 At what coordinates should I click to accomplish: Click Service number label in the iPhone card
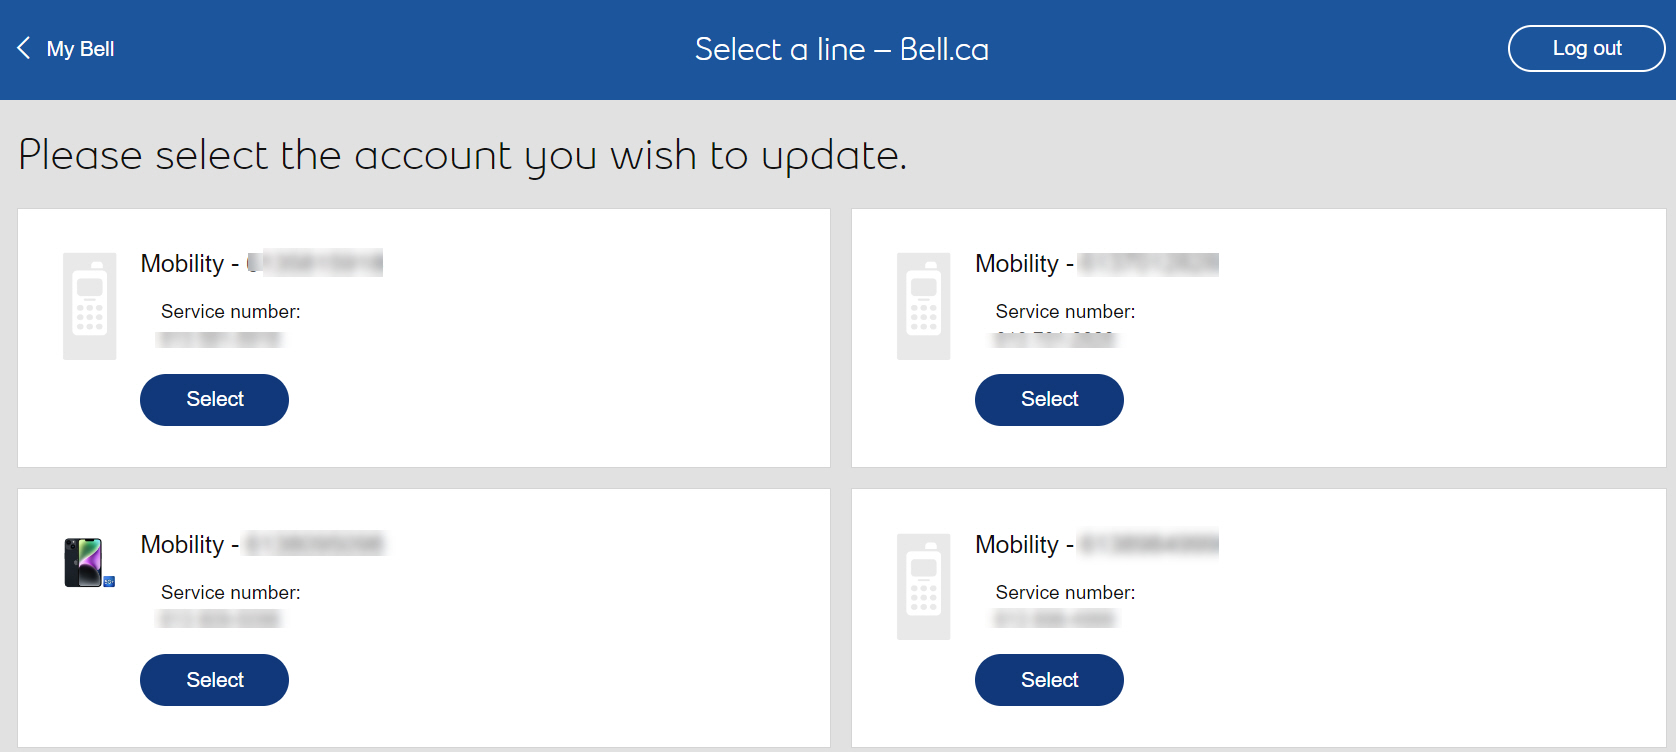pyautogui.click(x=231, y=593)
